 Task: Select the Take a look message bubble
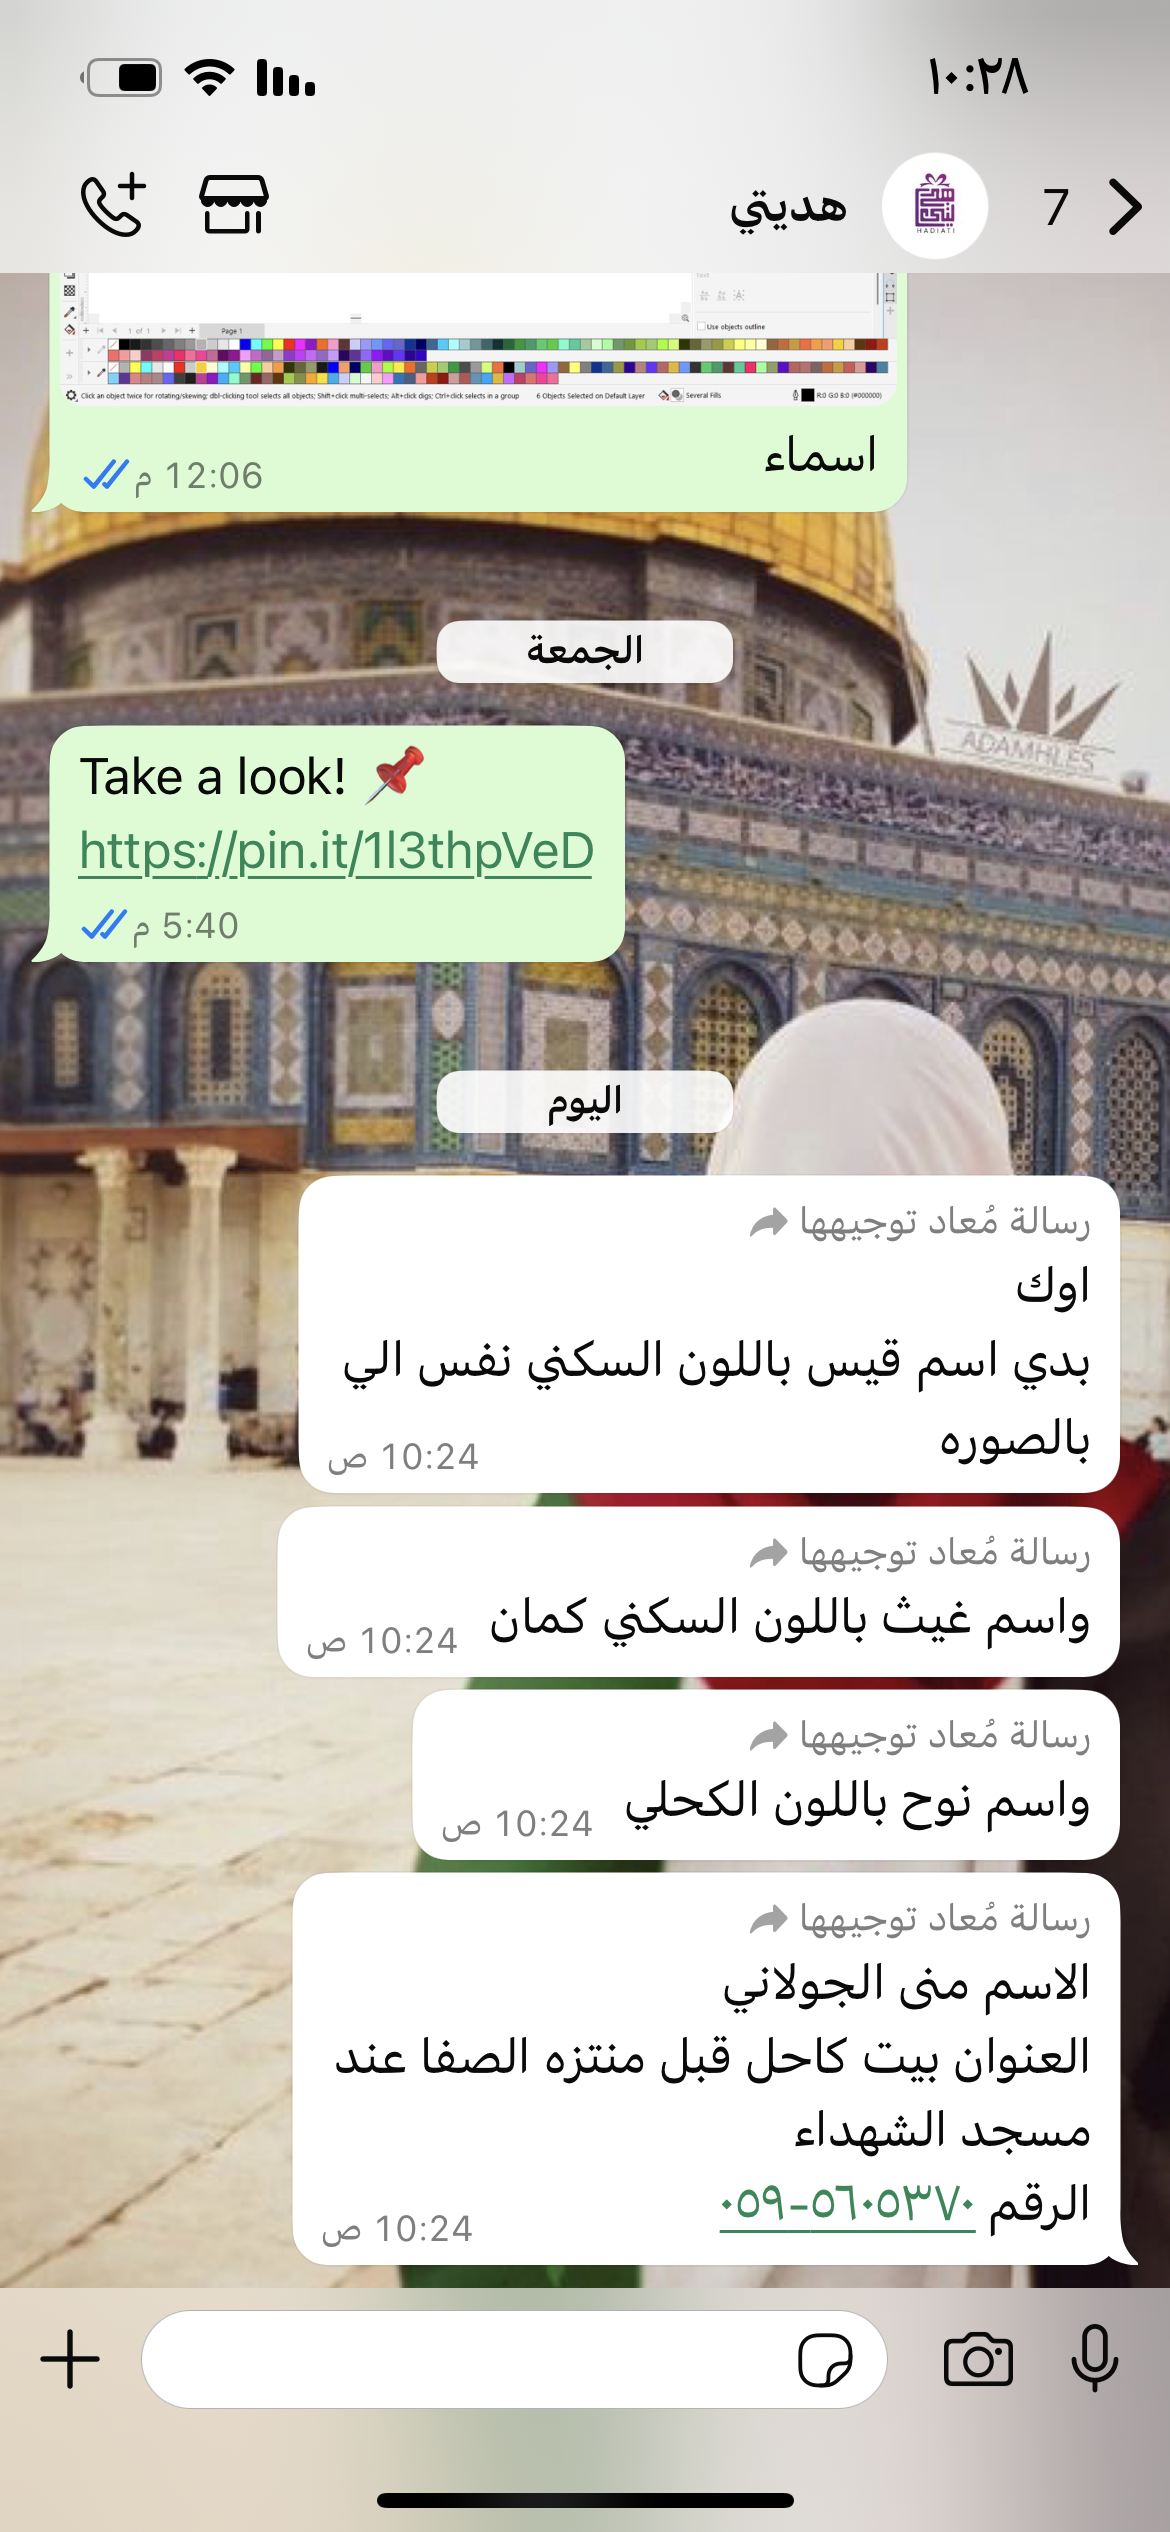(x=337, y=844)
